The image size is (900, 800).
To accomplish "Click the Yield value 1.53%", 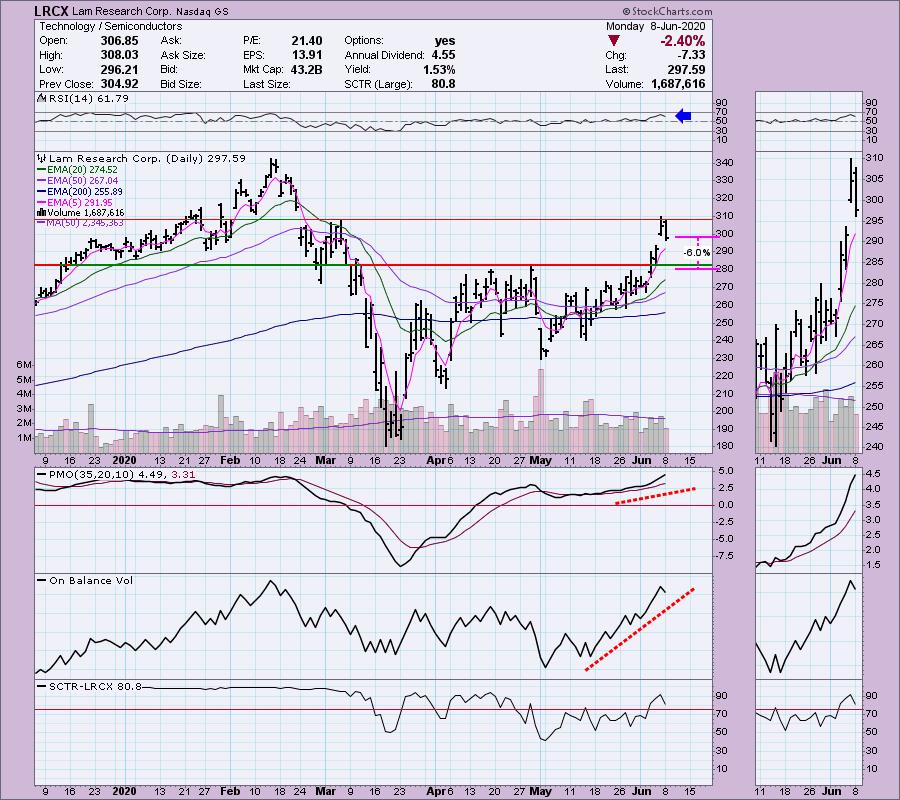I will (439, 69).
